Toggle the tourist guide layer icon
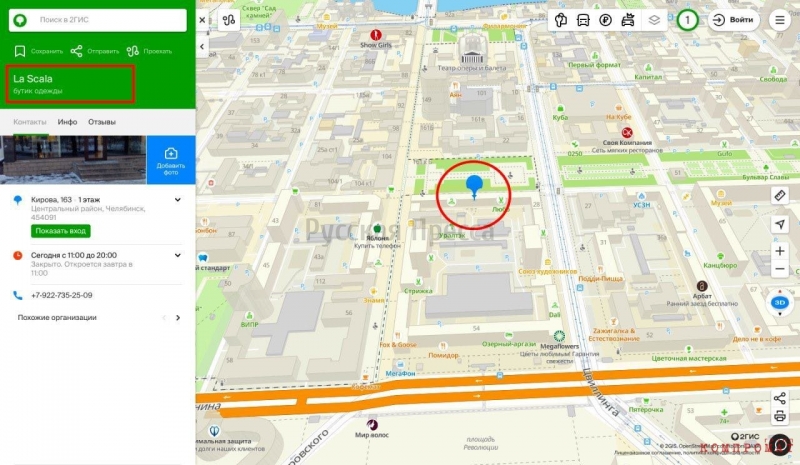Viewport: 800px width, 465px height. 561,20
